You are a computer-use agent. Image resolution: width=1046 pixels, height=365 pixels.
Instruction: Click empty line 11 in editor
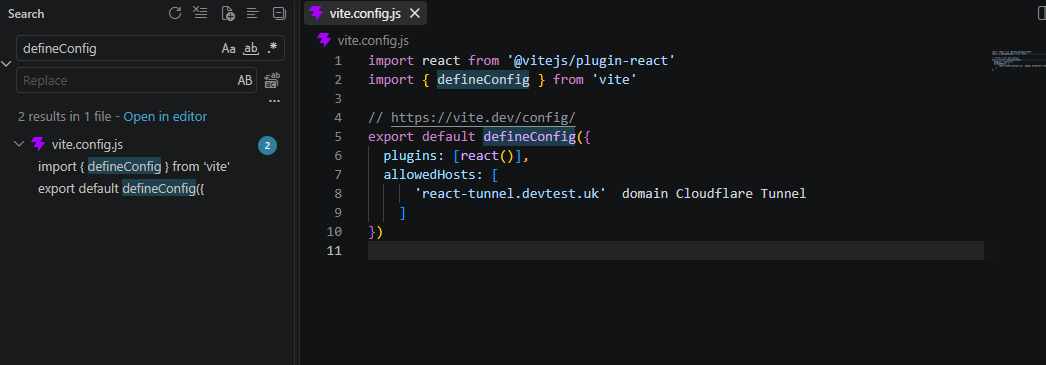(x=676, y=251)
